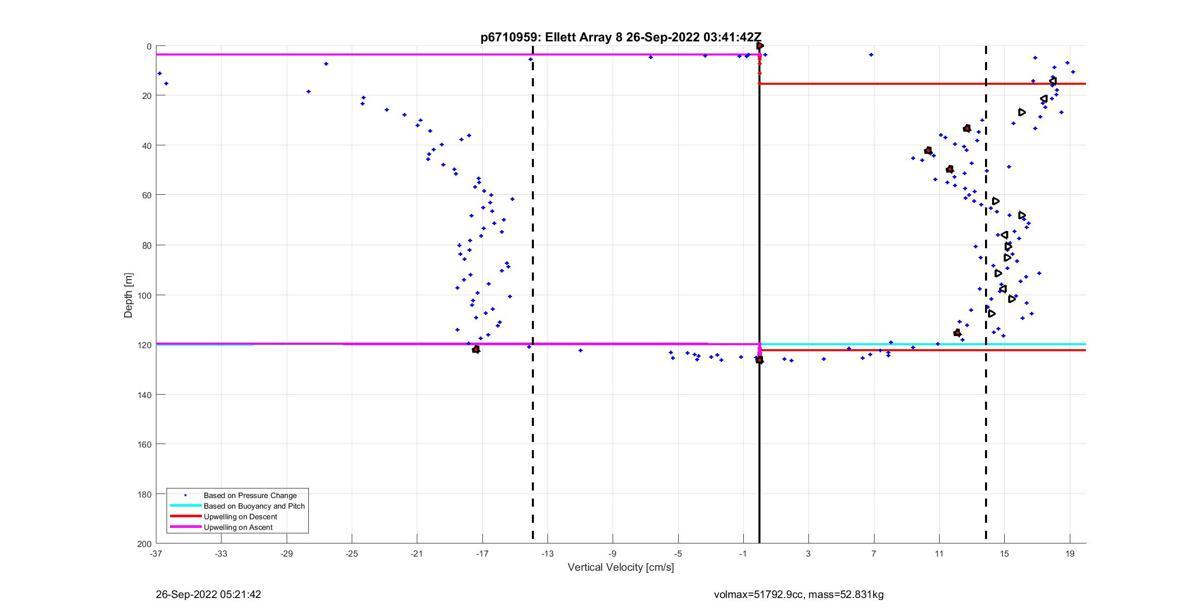
Task: Click the y-axis tick label "0"
Action: coord(149,47)
